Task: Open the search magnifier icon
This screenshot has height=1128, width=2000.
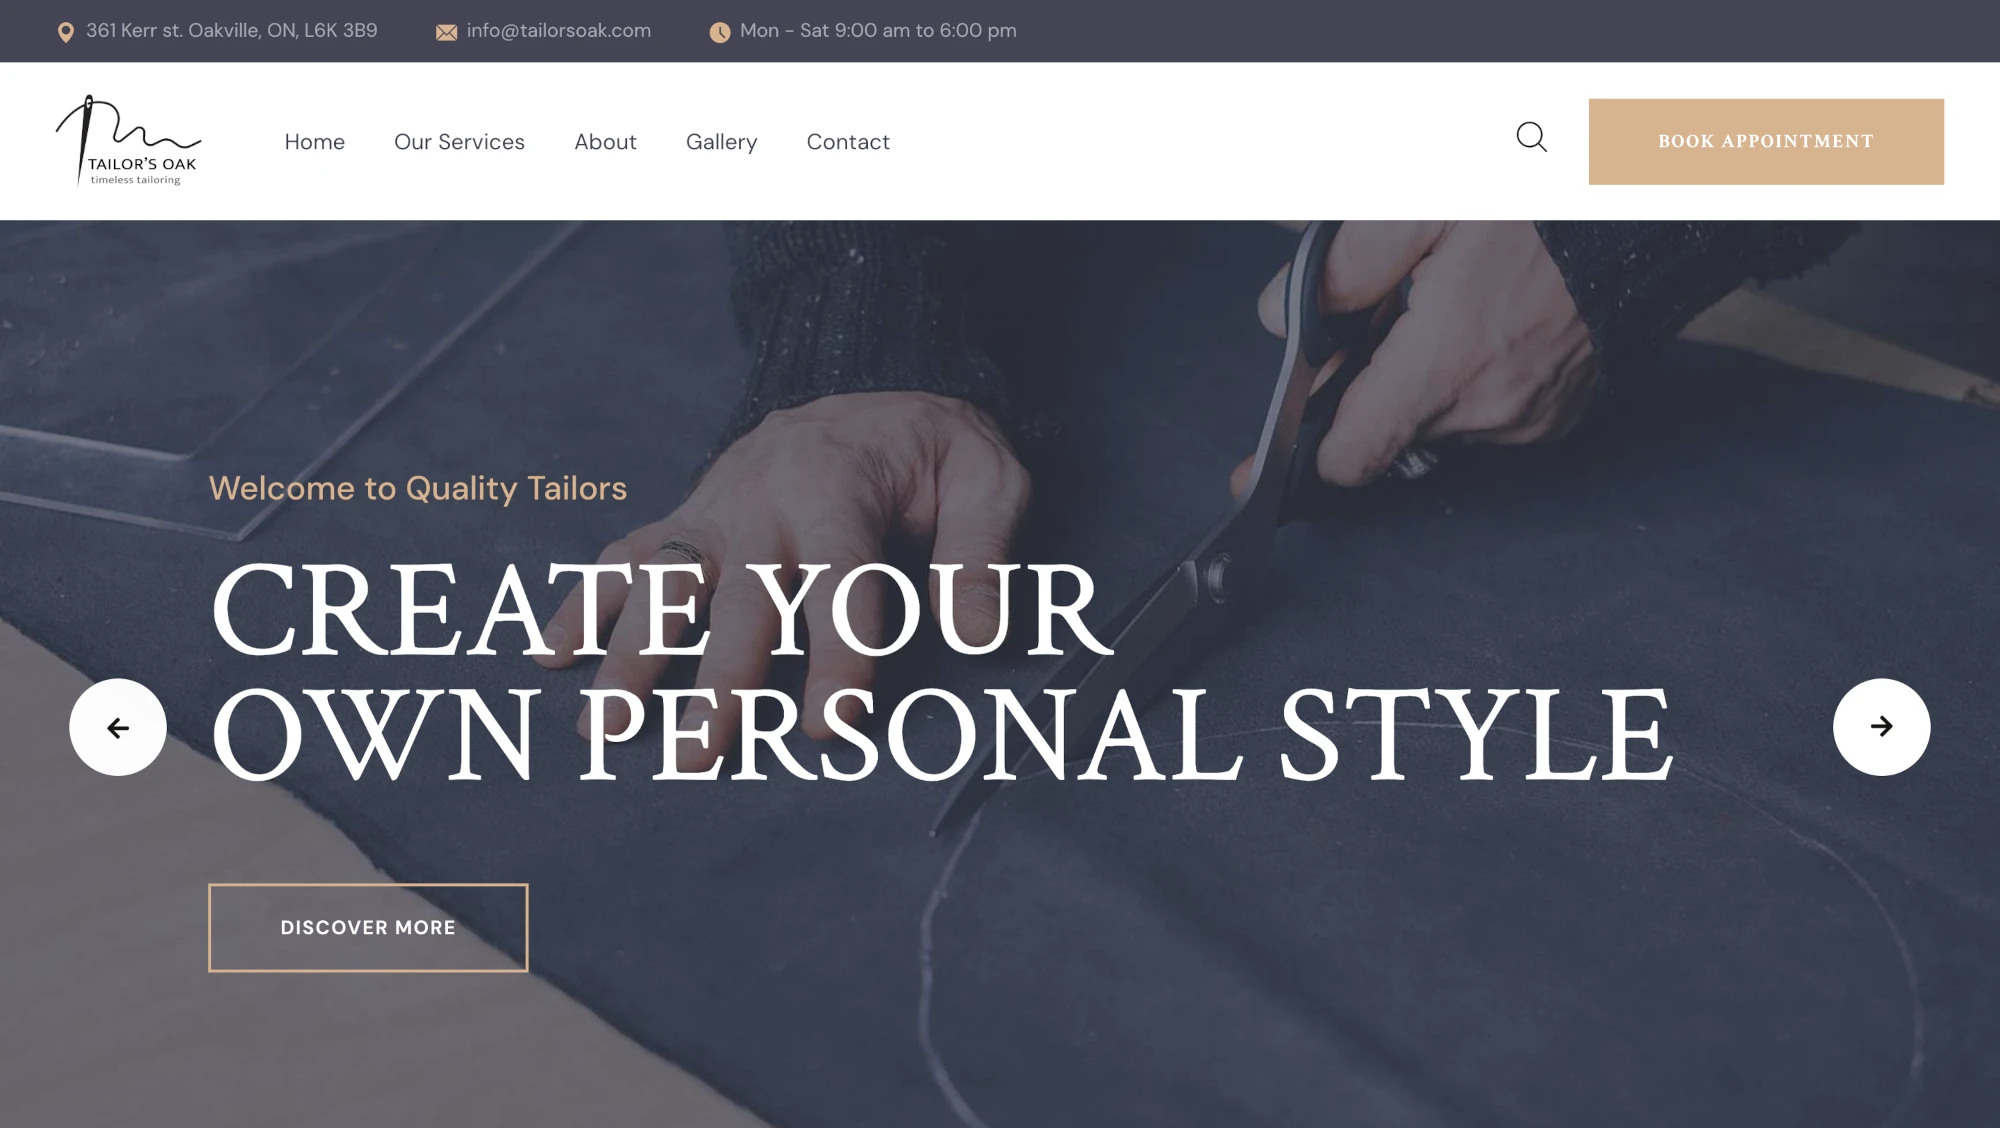Action: (x=1531, y=137)
